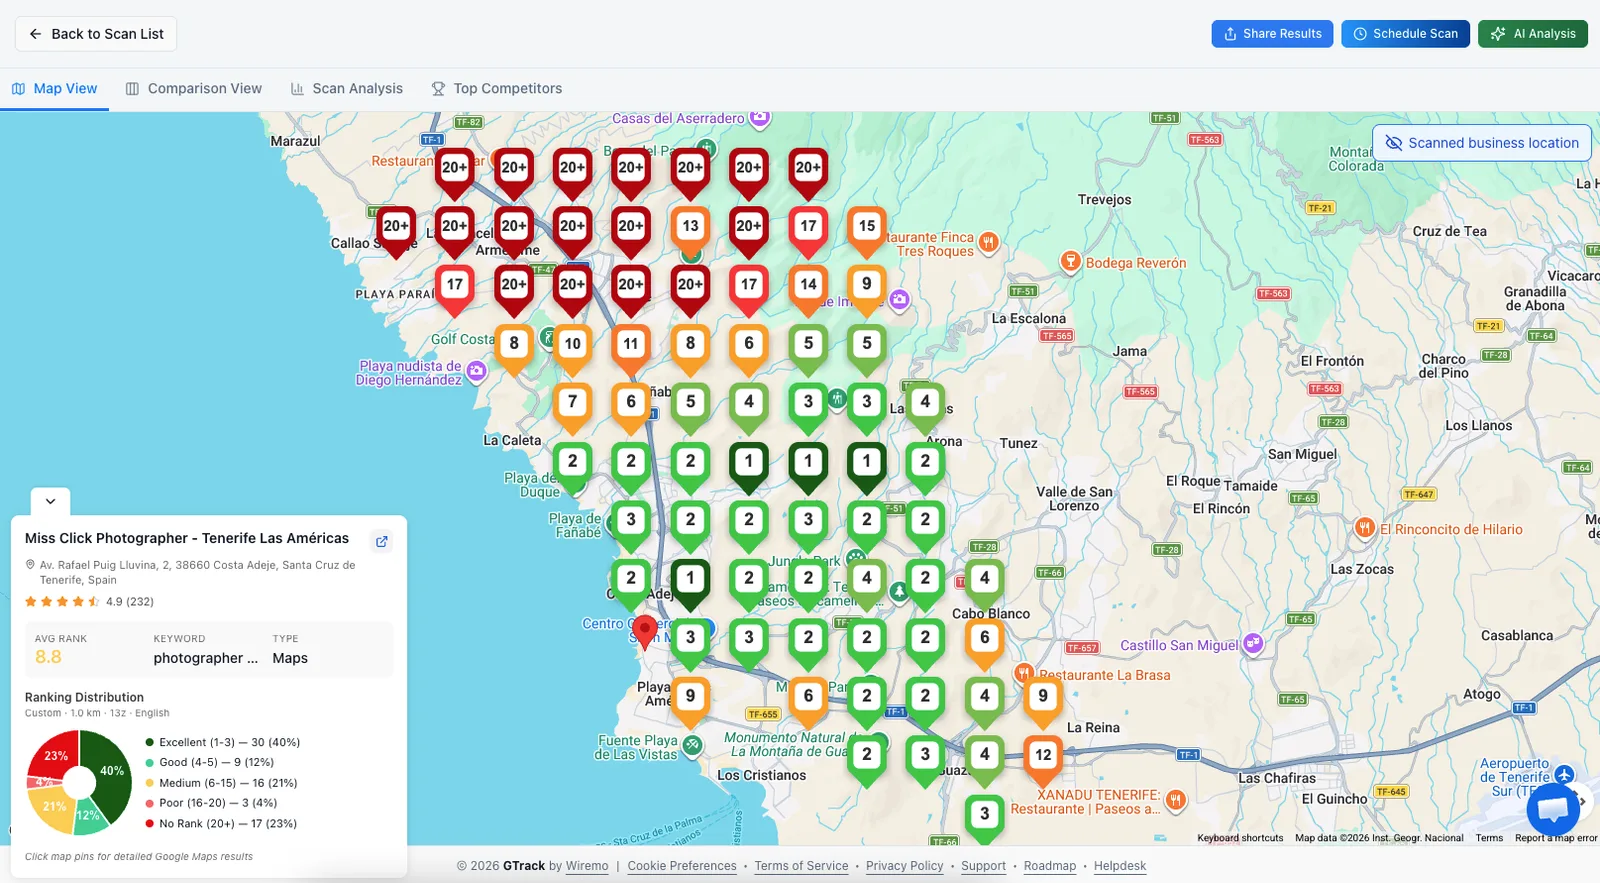Collapse the business info panel chevron

[50, 501]
